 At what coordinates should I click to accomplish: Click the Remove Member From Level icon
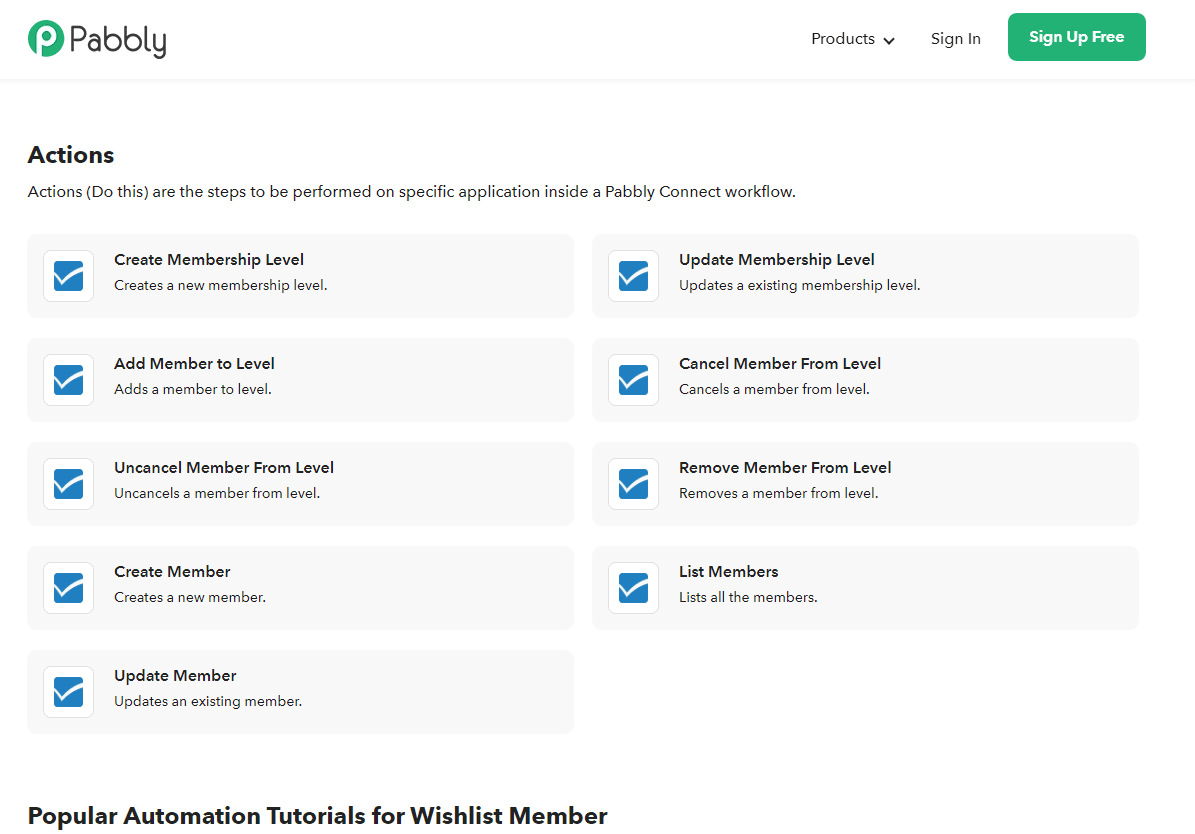pyautogui.click(x=633, y=484)
